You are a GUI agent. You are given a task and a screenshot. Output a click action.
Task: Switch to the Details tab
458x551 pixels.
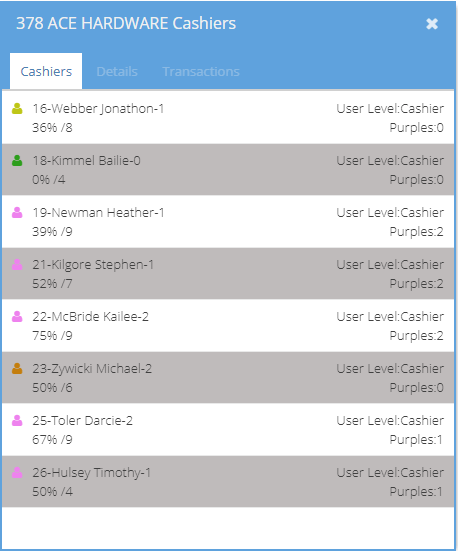coord(117,71)
